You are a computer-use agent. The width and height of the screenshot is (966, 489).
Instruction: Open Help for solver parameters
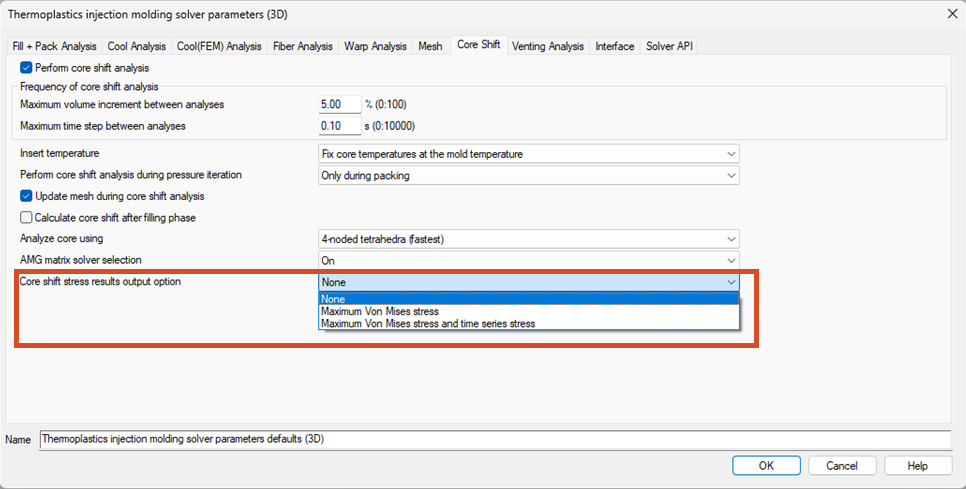918,466
